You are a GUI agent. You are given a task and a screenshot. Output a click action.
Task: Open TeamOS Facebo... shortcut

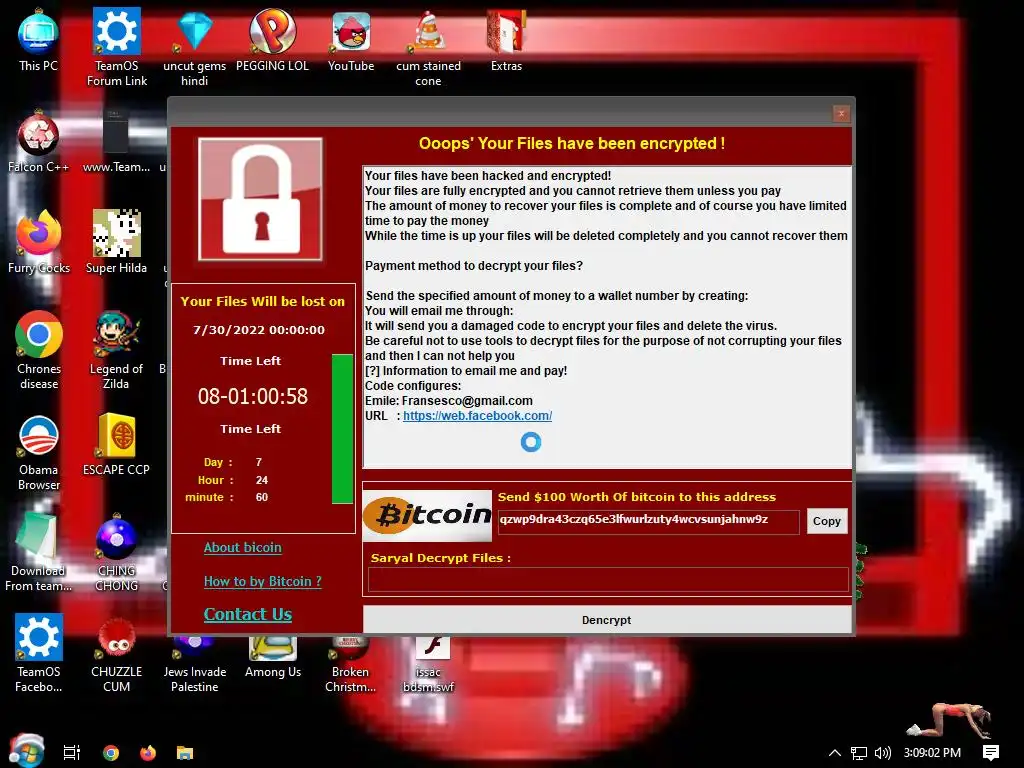[x=39, y=653]
